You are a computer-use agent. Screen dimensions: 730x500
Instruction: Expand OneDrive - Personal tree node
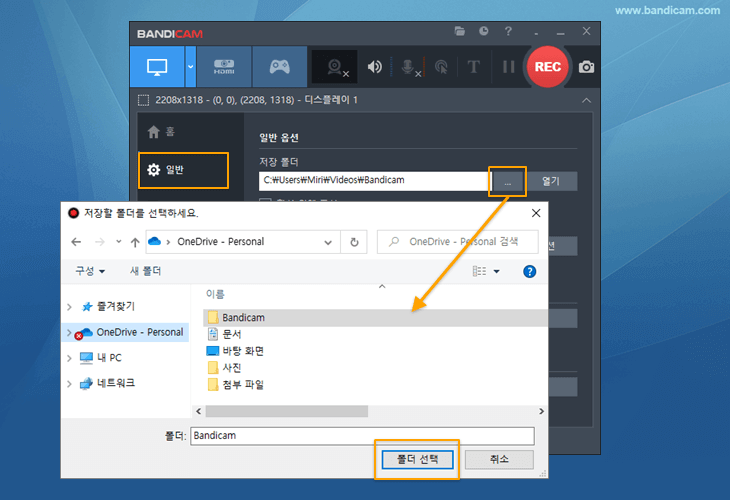69,332
